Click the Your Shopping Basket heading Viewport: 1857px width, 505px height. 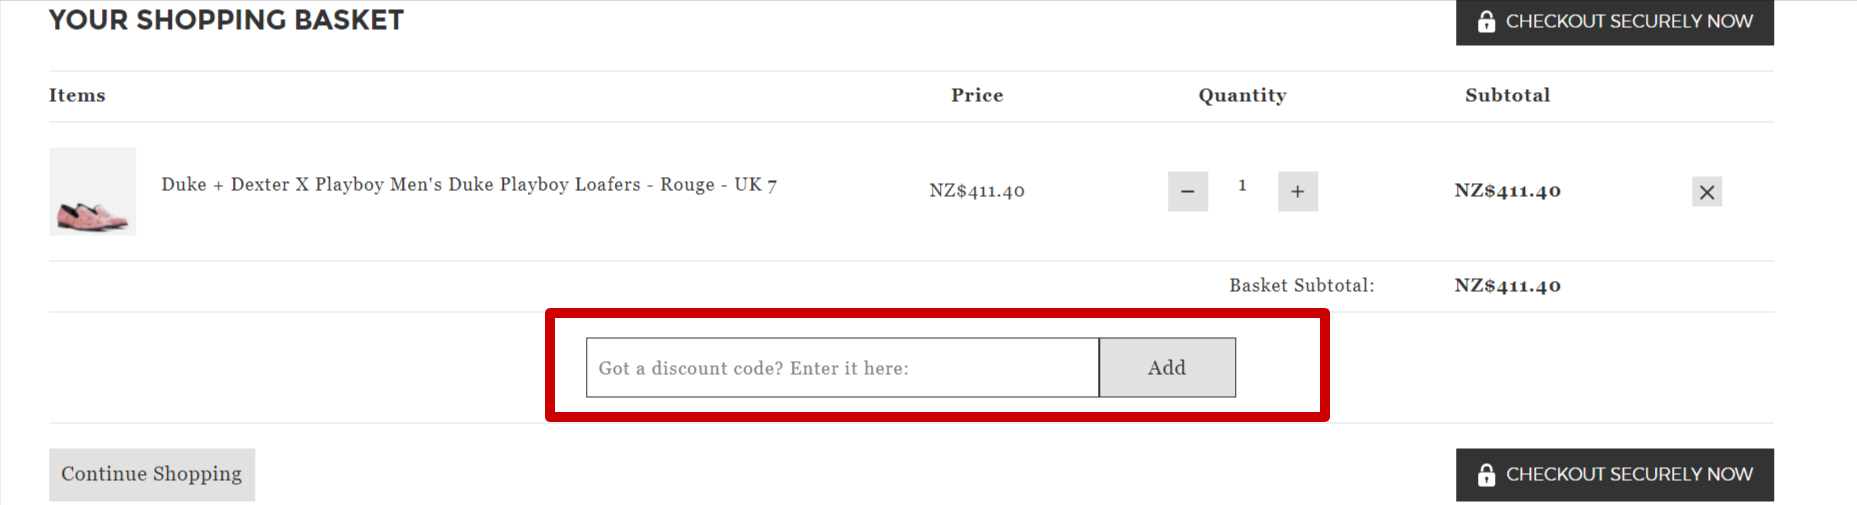pyautogui.click(x=226, y=20)
